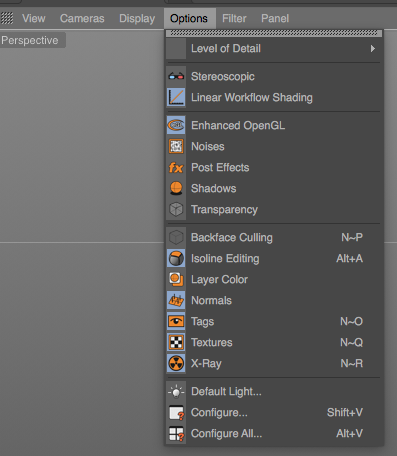
Task: Expand the Level of Detail submenu
Action: pos(274,49)
